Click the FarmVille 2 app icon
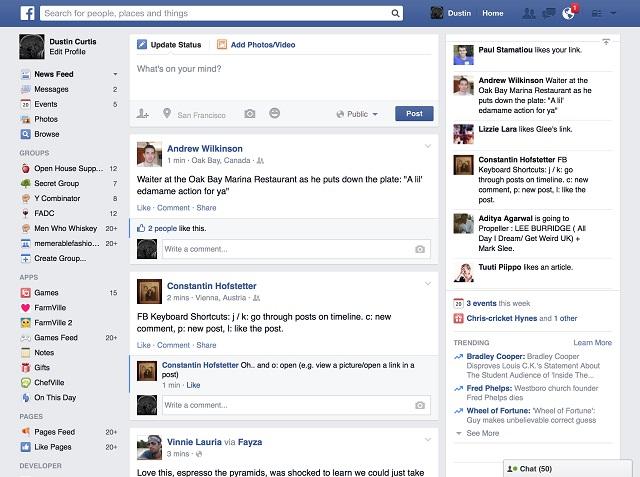Image resolution: width=640 pixels, height=477 pixels. pos(25,323)
